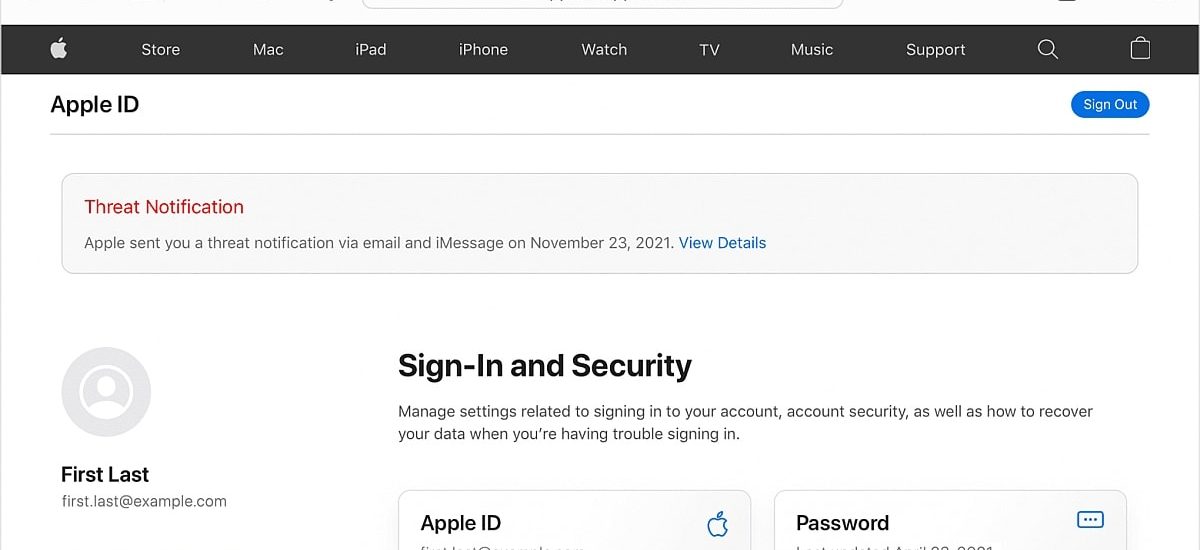Click the password dots icon in Password card
The width and height of the screenshot is (1200, 550).
(1089, 519)
